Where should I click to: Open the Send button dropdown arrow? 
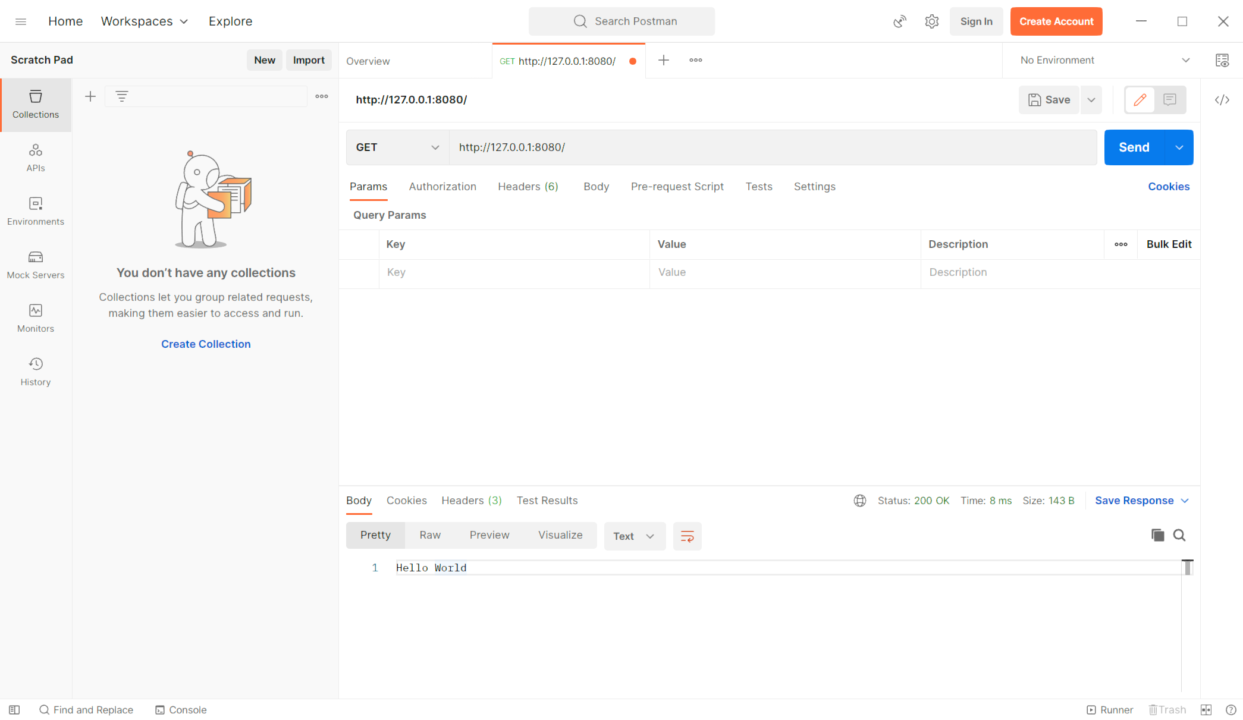[x=1179, y=147]
